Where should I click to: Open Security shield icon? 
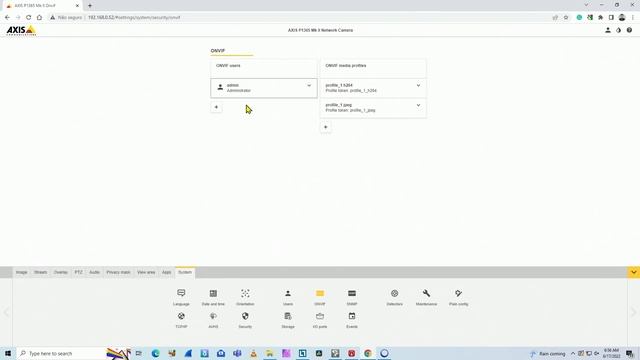click(245, 320)
